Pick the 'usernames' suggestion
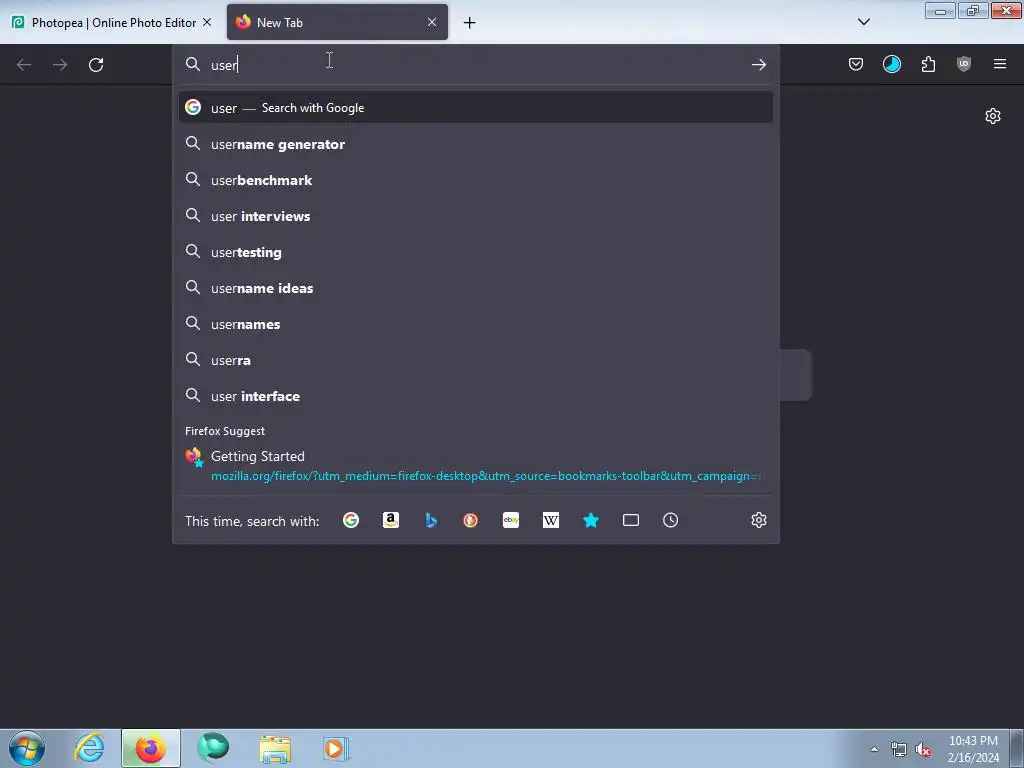The image size is (1024, 768). (475, 324)
